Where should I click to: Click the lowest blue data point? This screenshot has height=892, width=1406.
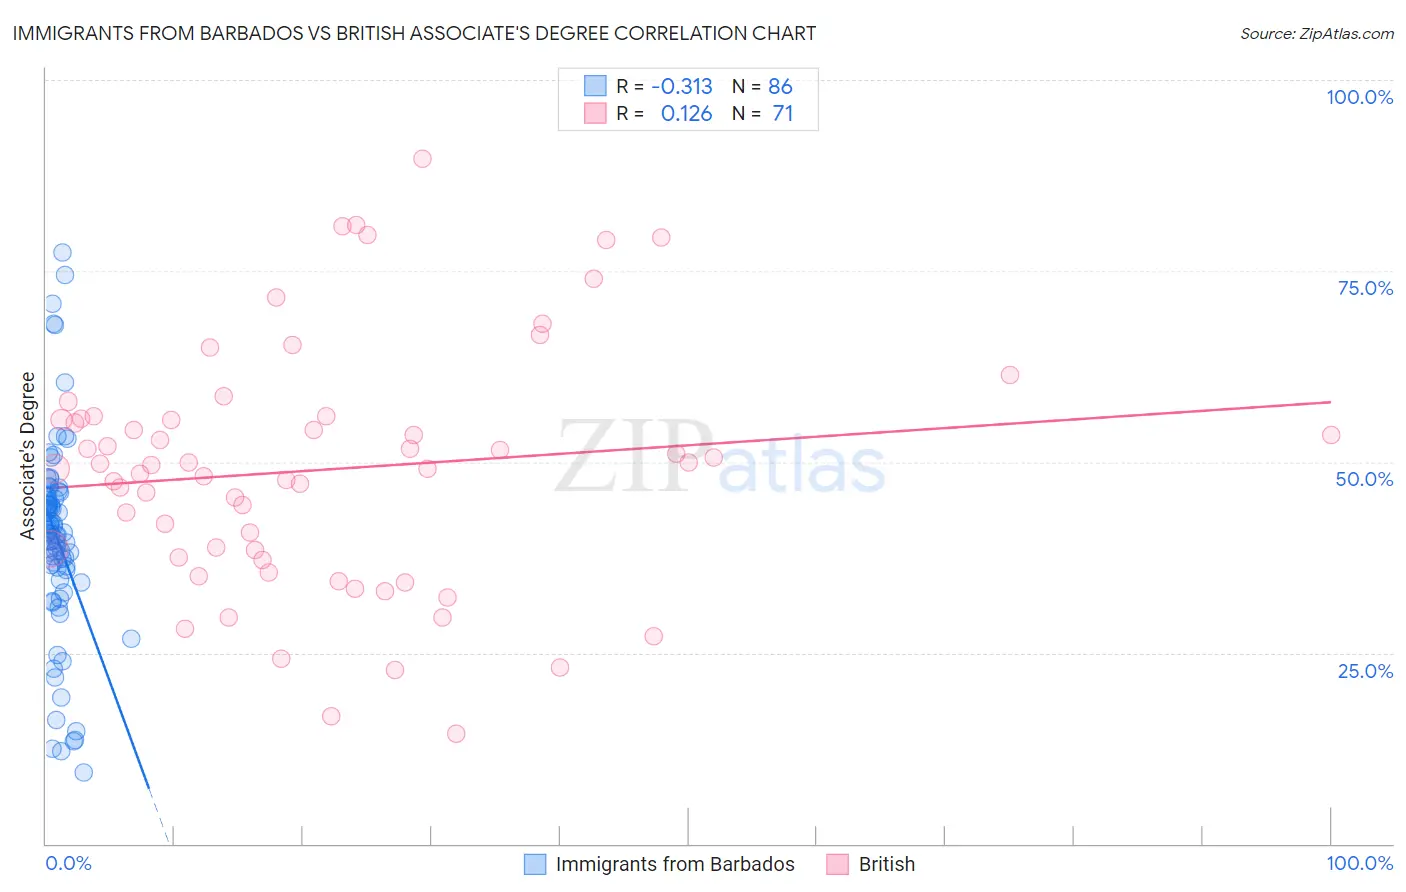(84, 773)
